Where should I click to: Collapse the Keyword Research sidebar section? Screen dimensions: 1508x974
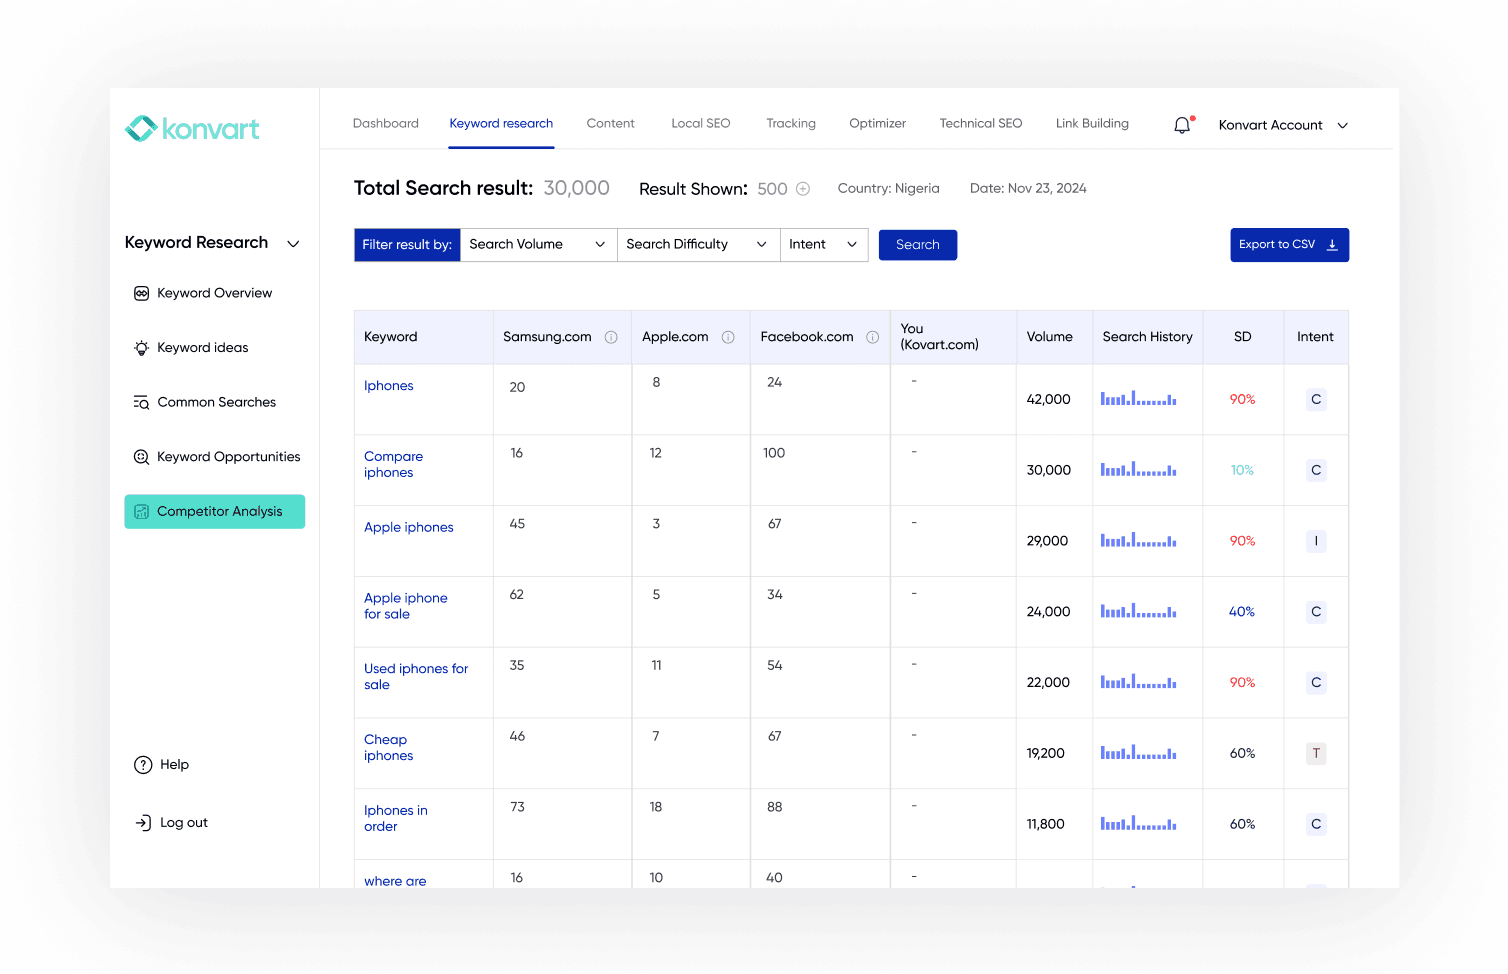[x=293, y=244]
